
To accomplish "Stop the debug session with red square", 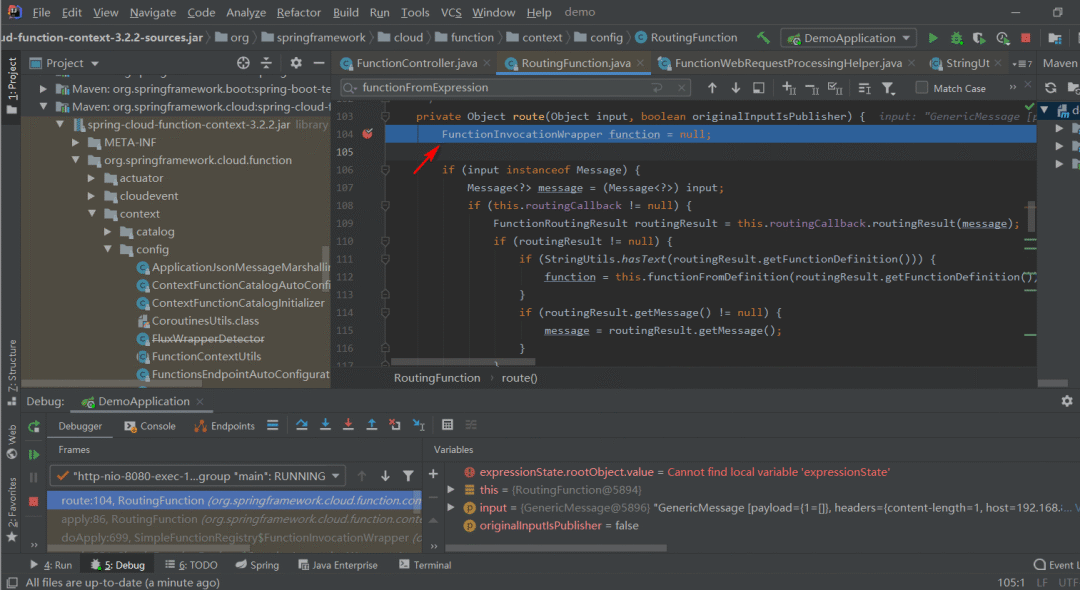I will click(33, 501).
